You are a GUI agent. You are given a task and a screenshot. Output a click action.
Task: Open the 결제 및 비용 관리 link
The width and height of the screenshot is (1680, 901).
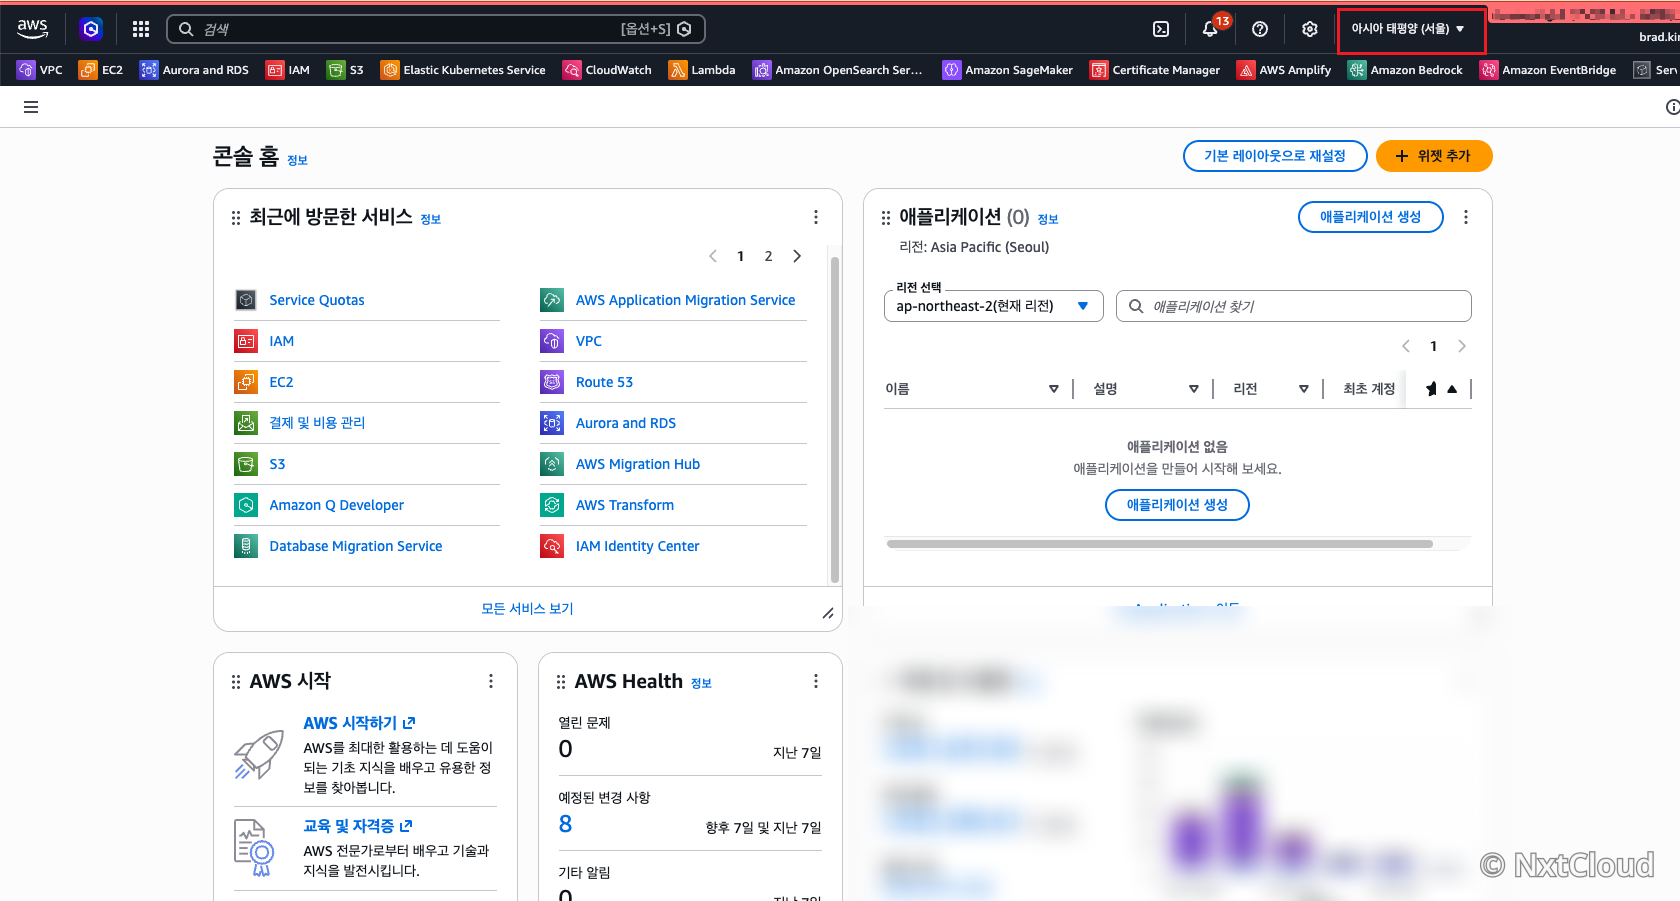pos(317,423)
